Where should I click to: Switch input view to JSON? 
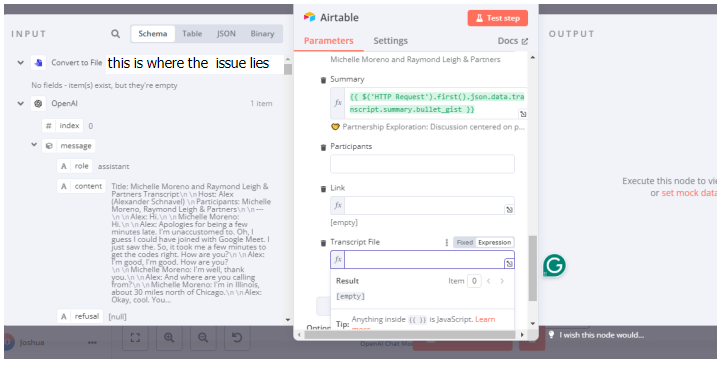pyautogui.click(x=226, y=34)
